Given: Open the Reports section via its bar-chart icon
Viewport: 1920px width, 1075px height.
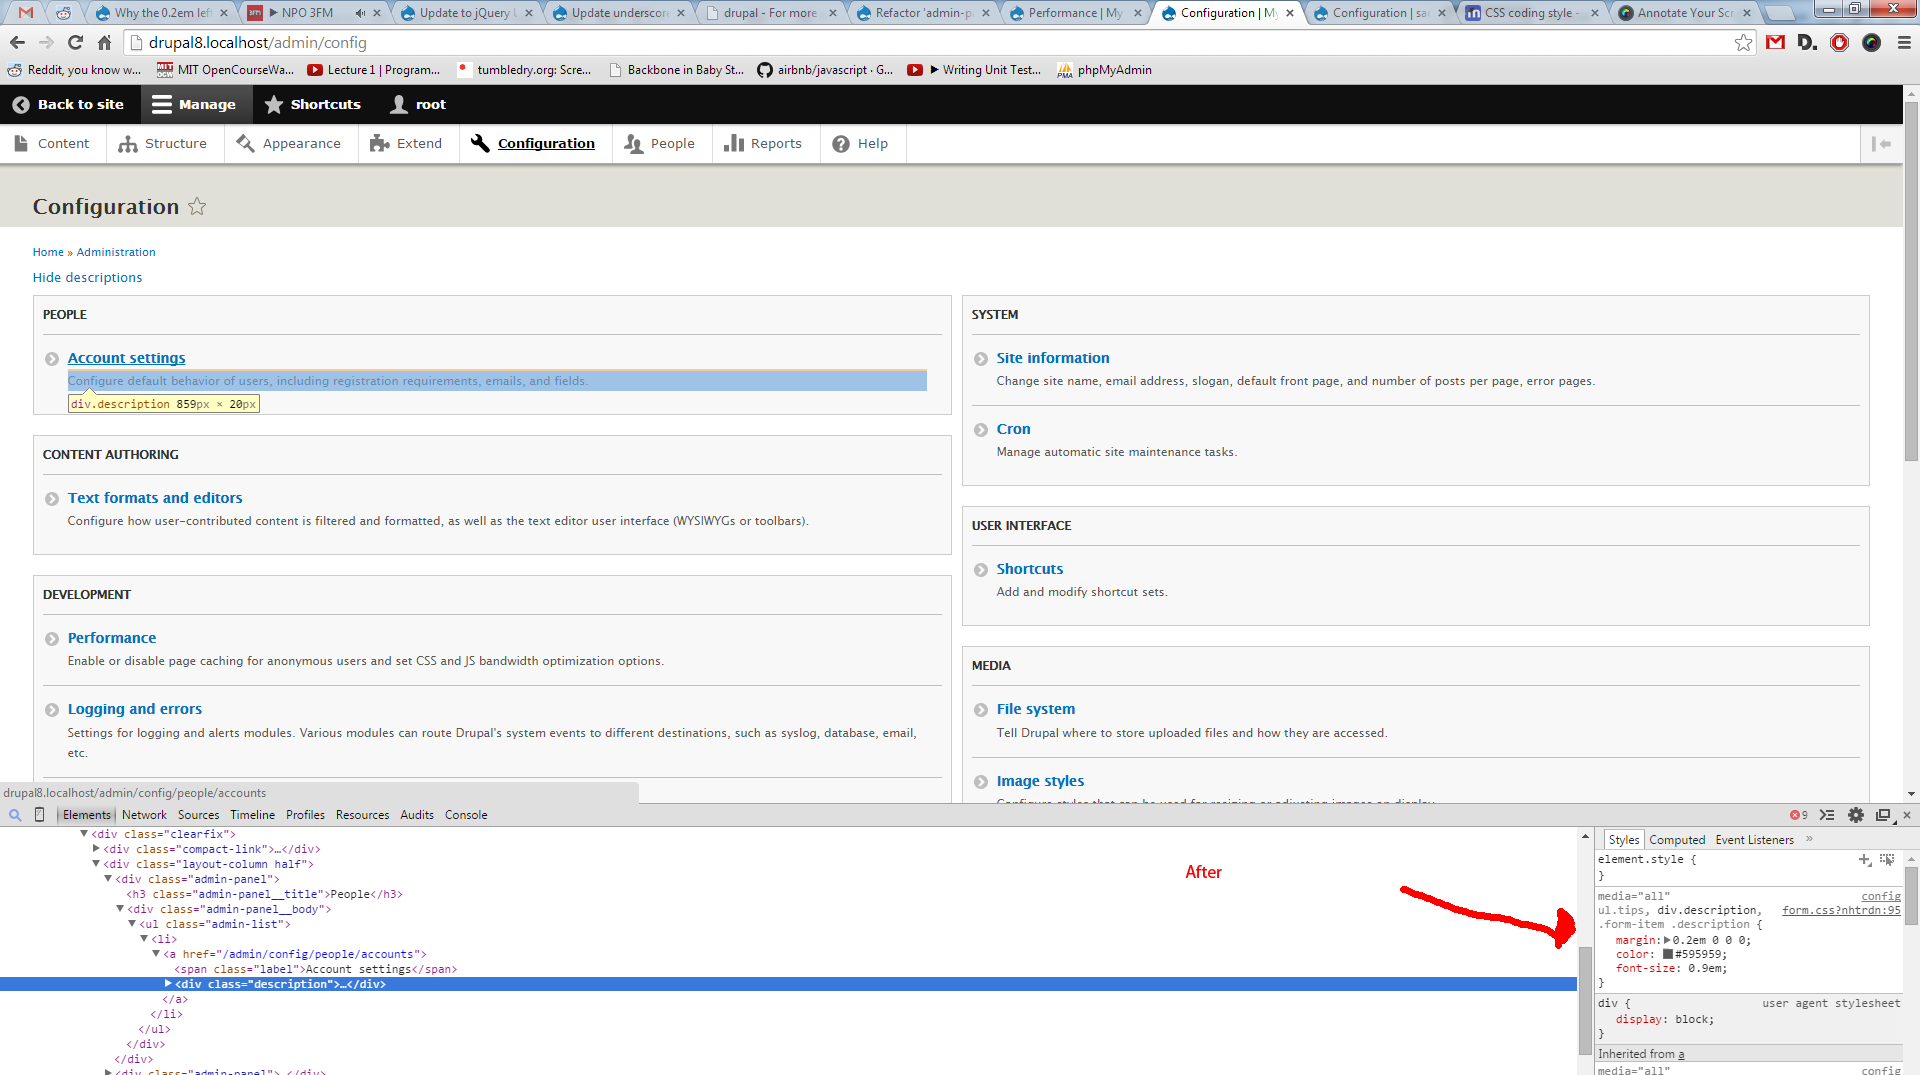Looking at the screenshot, I should pos(733,143).
